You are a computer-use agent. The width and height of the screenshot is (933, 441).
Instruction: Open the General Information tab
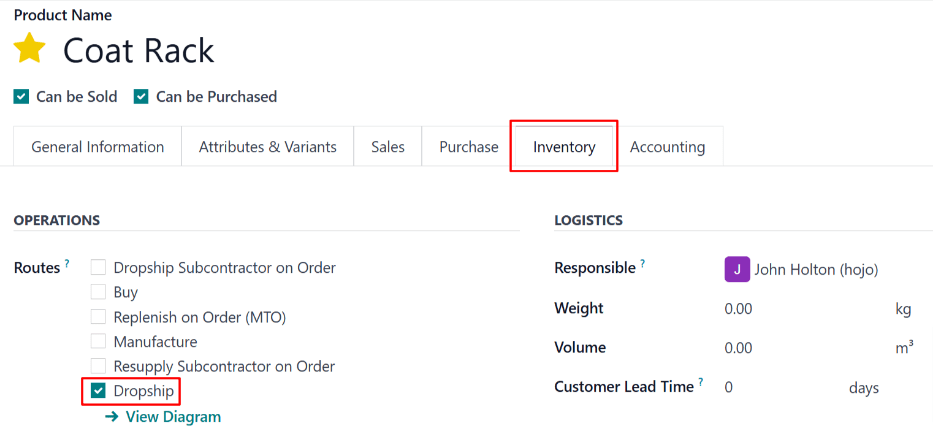click(97, 147)
